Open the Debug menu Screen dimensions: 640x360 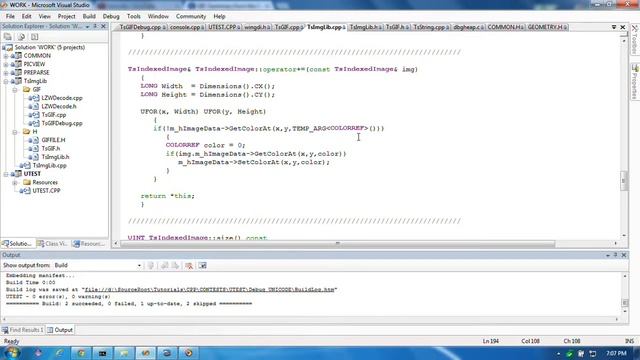111,16
